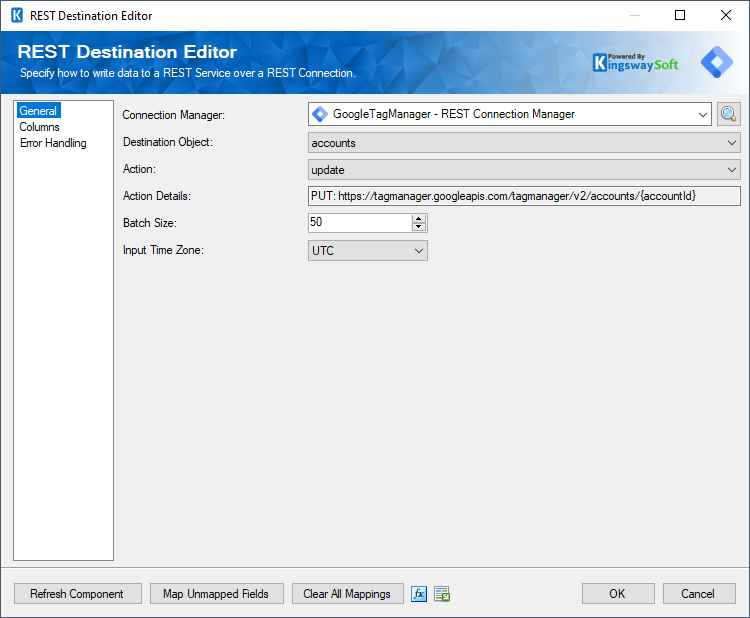Viewport: 750px width, 618px height.
Task: Click the KingswaySoft logo
Action: tap(635, 63)
